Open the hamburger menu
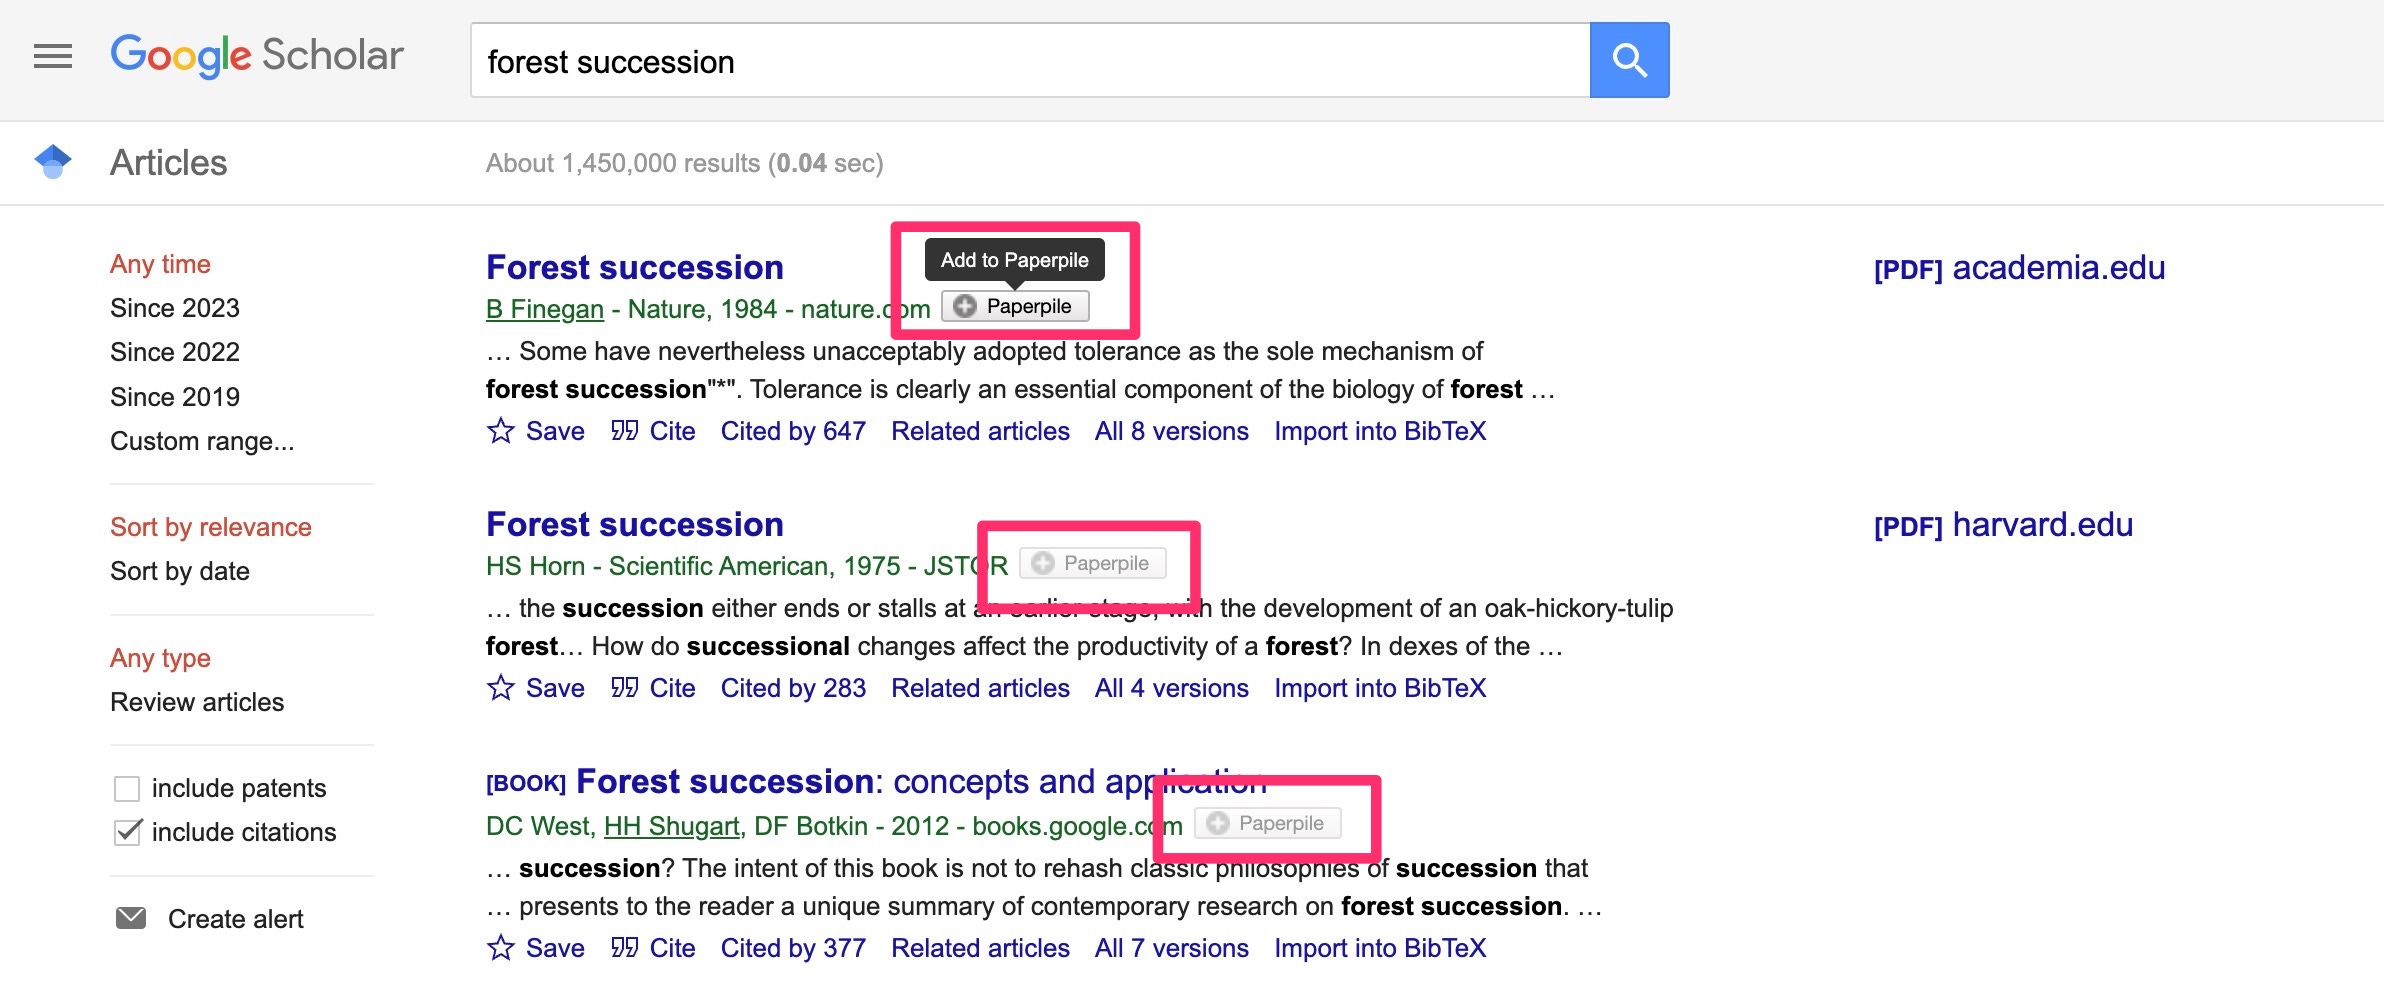Screen dimensions: 2384x998 click(x=53, y=57)
